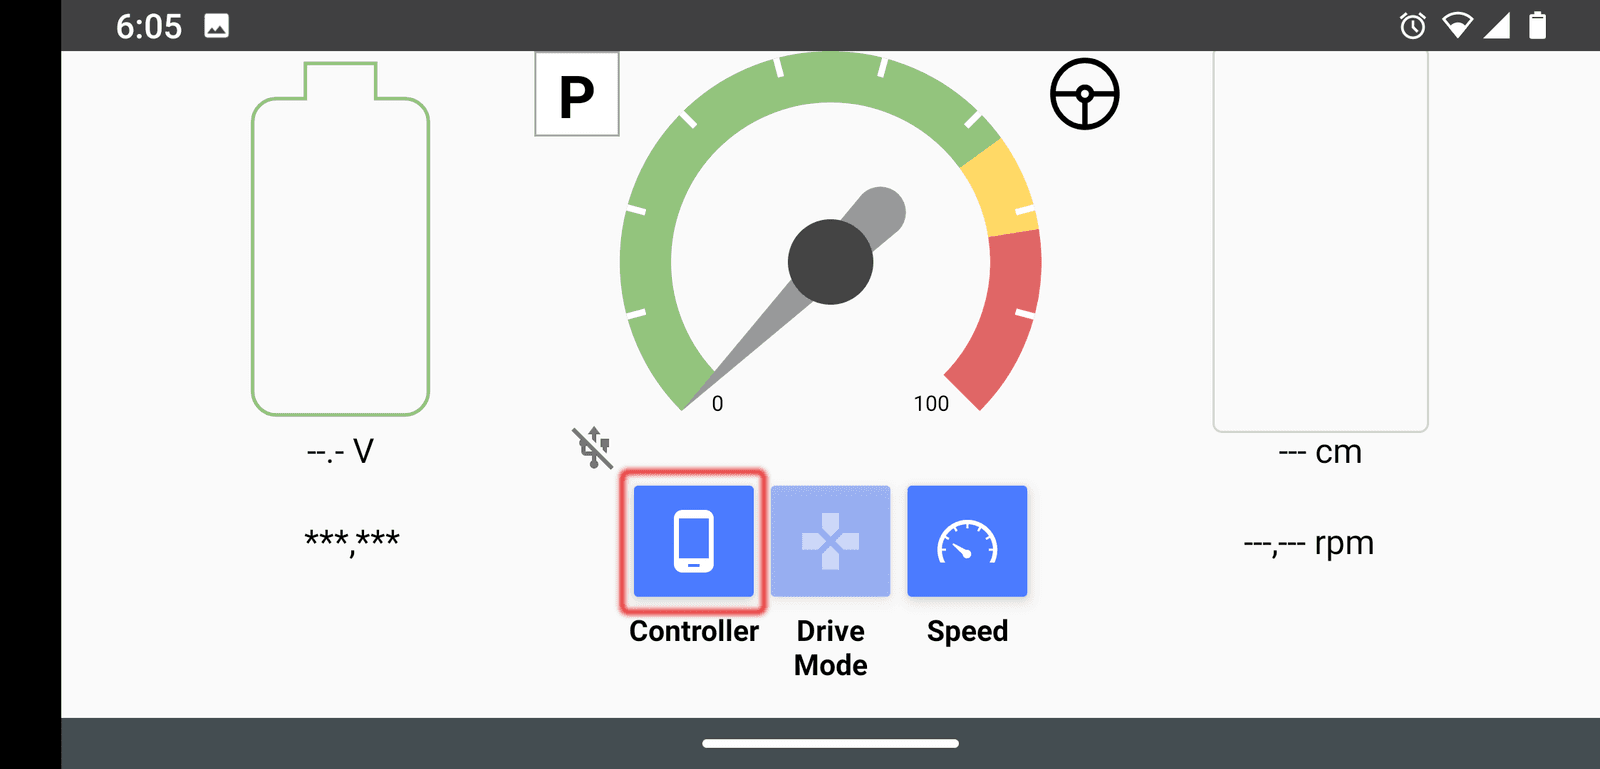Tap the '---,--- rpm' reading
Image resolution: width=1600 pixels, height=769 pixels.
pyautogui.click(x=1309, y=544)
